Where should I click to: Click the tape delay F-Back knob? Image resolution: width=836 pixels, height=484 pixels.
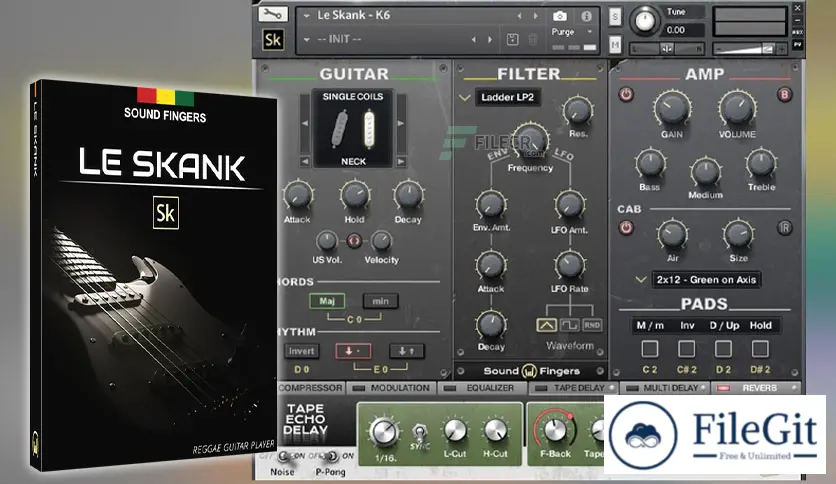click(x=555, y=430)
